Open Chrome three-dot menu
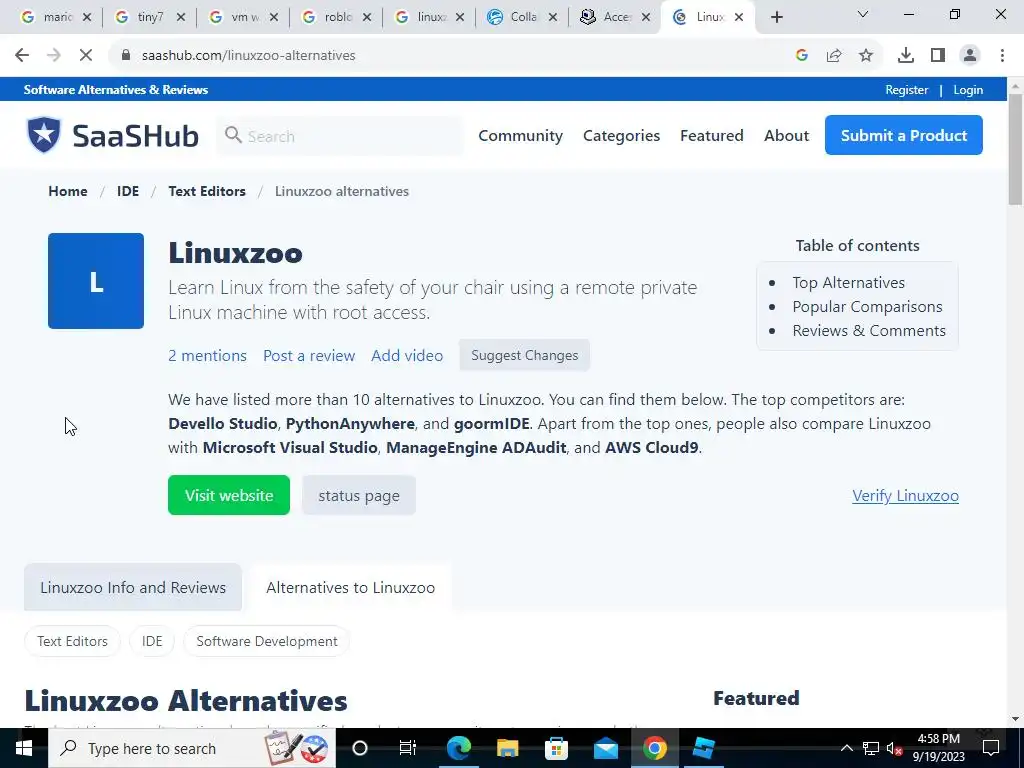This screenshot has height=768, width=1024. [1002, 56]
